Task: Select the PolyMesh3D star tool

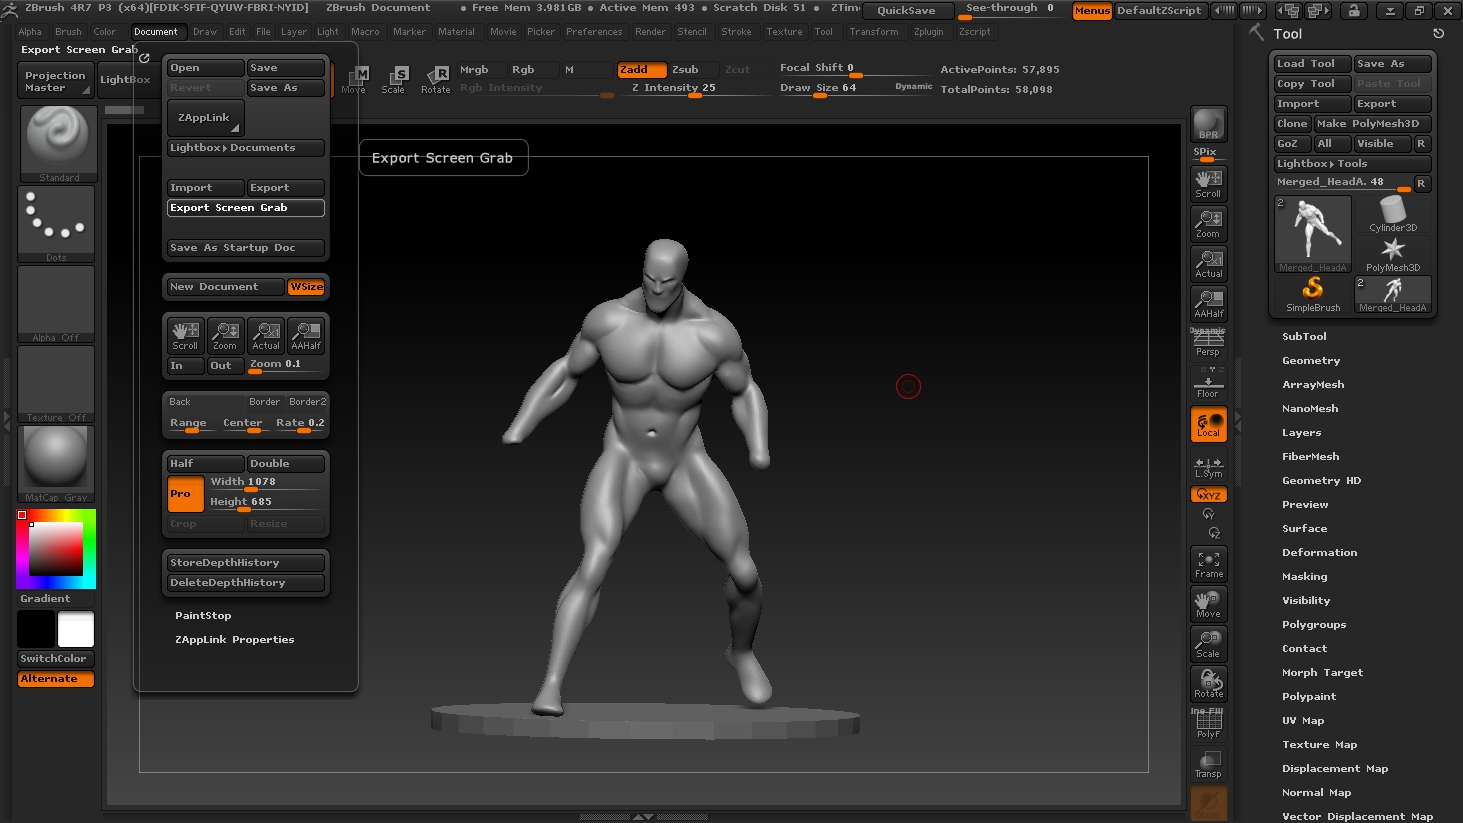Action: pyautogui.click(x=1393, y=254)
